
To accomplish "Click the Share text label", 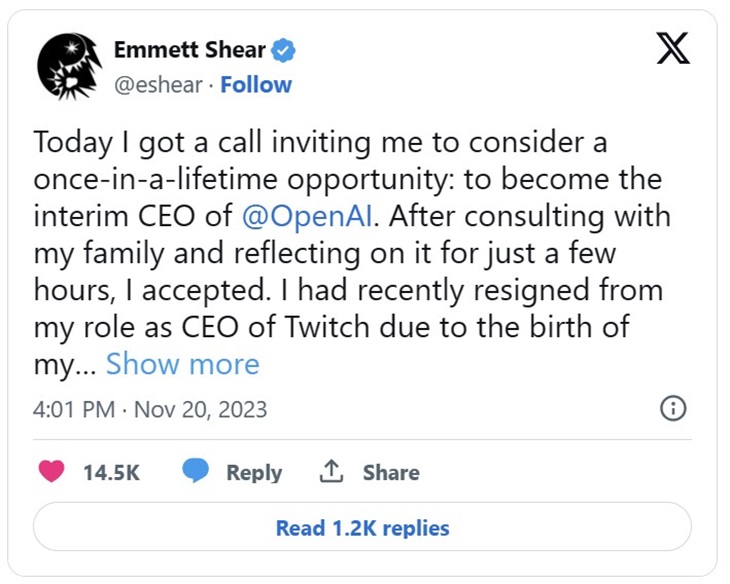I will coord(391,473).
